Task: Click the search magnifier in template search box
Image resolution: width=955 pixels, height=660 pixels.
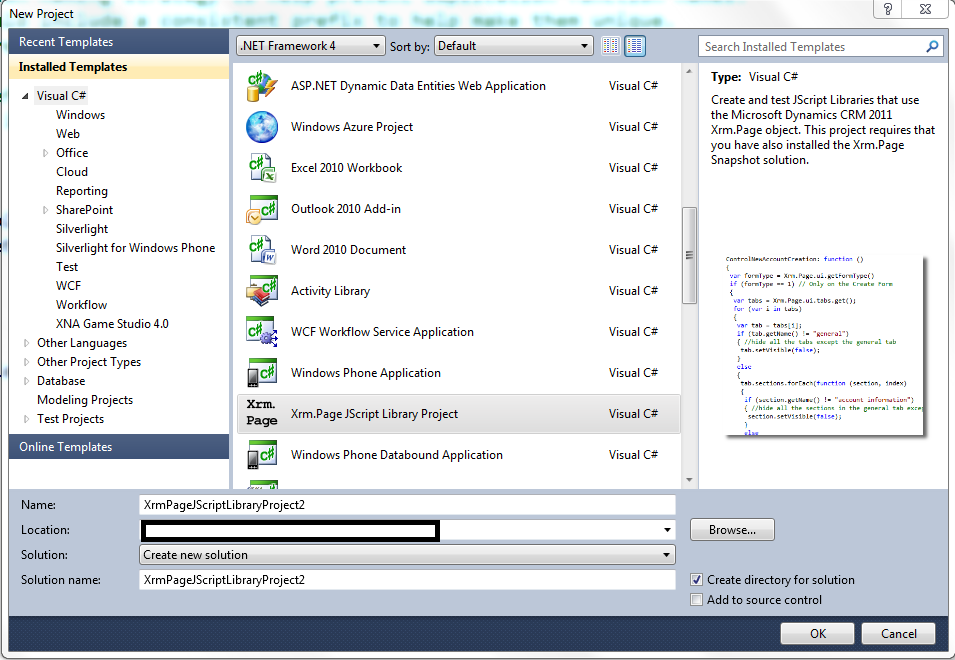Action: 931,46
